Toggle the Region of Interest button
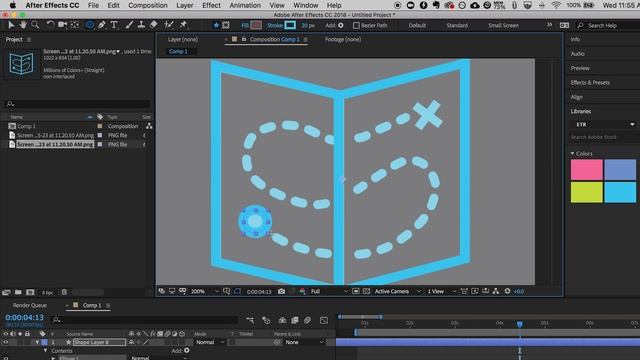 coord(356,291)
